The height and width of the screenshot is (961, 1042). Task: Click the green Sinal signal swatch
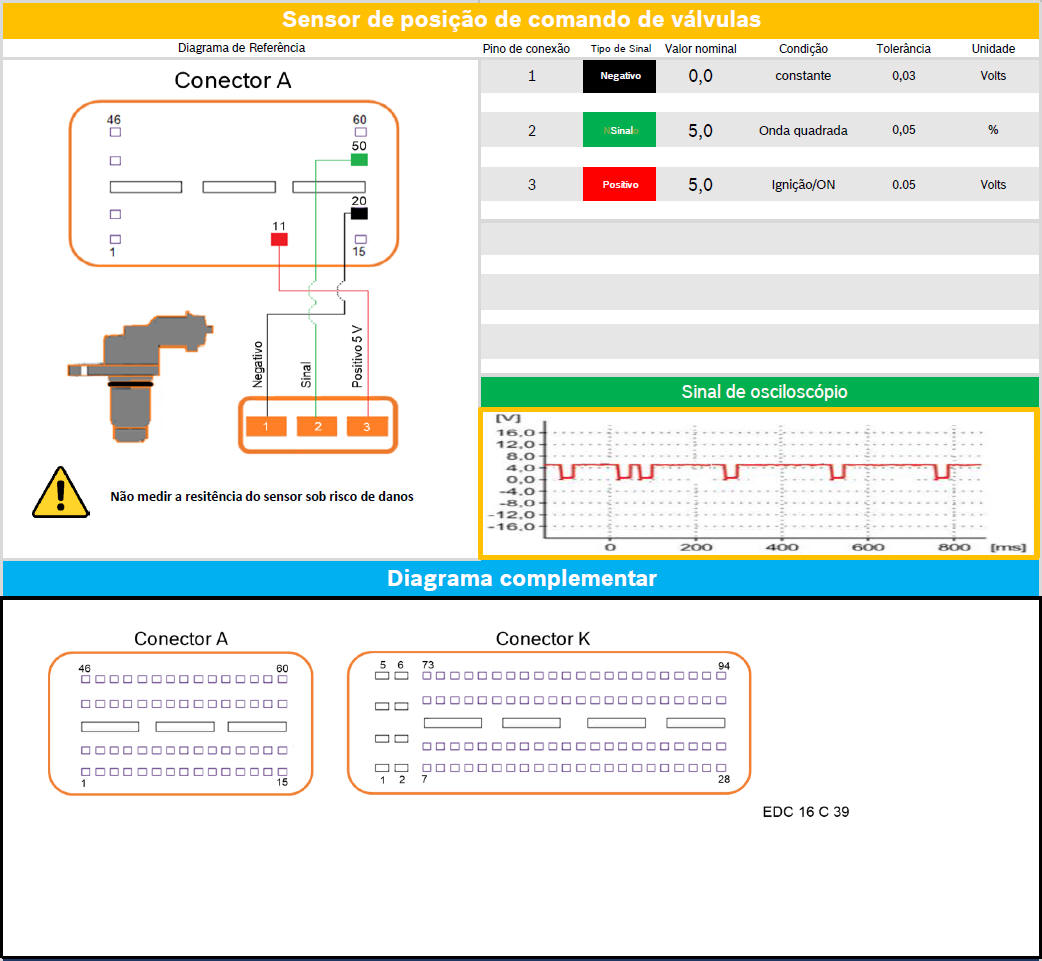pos(619,130)
